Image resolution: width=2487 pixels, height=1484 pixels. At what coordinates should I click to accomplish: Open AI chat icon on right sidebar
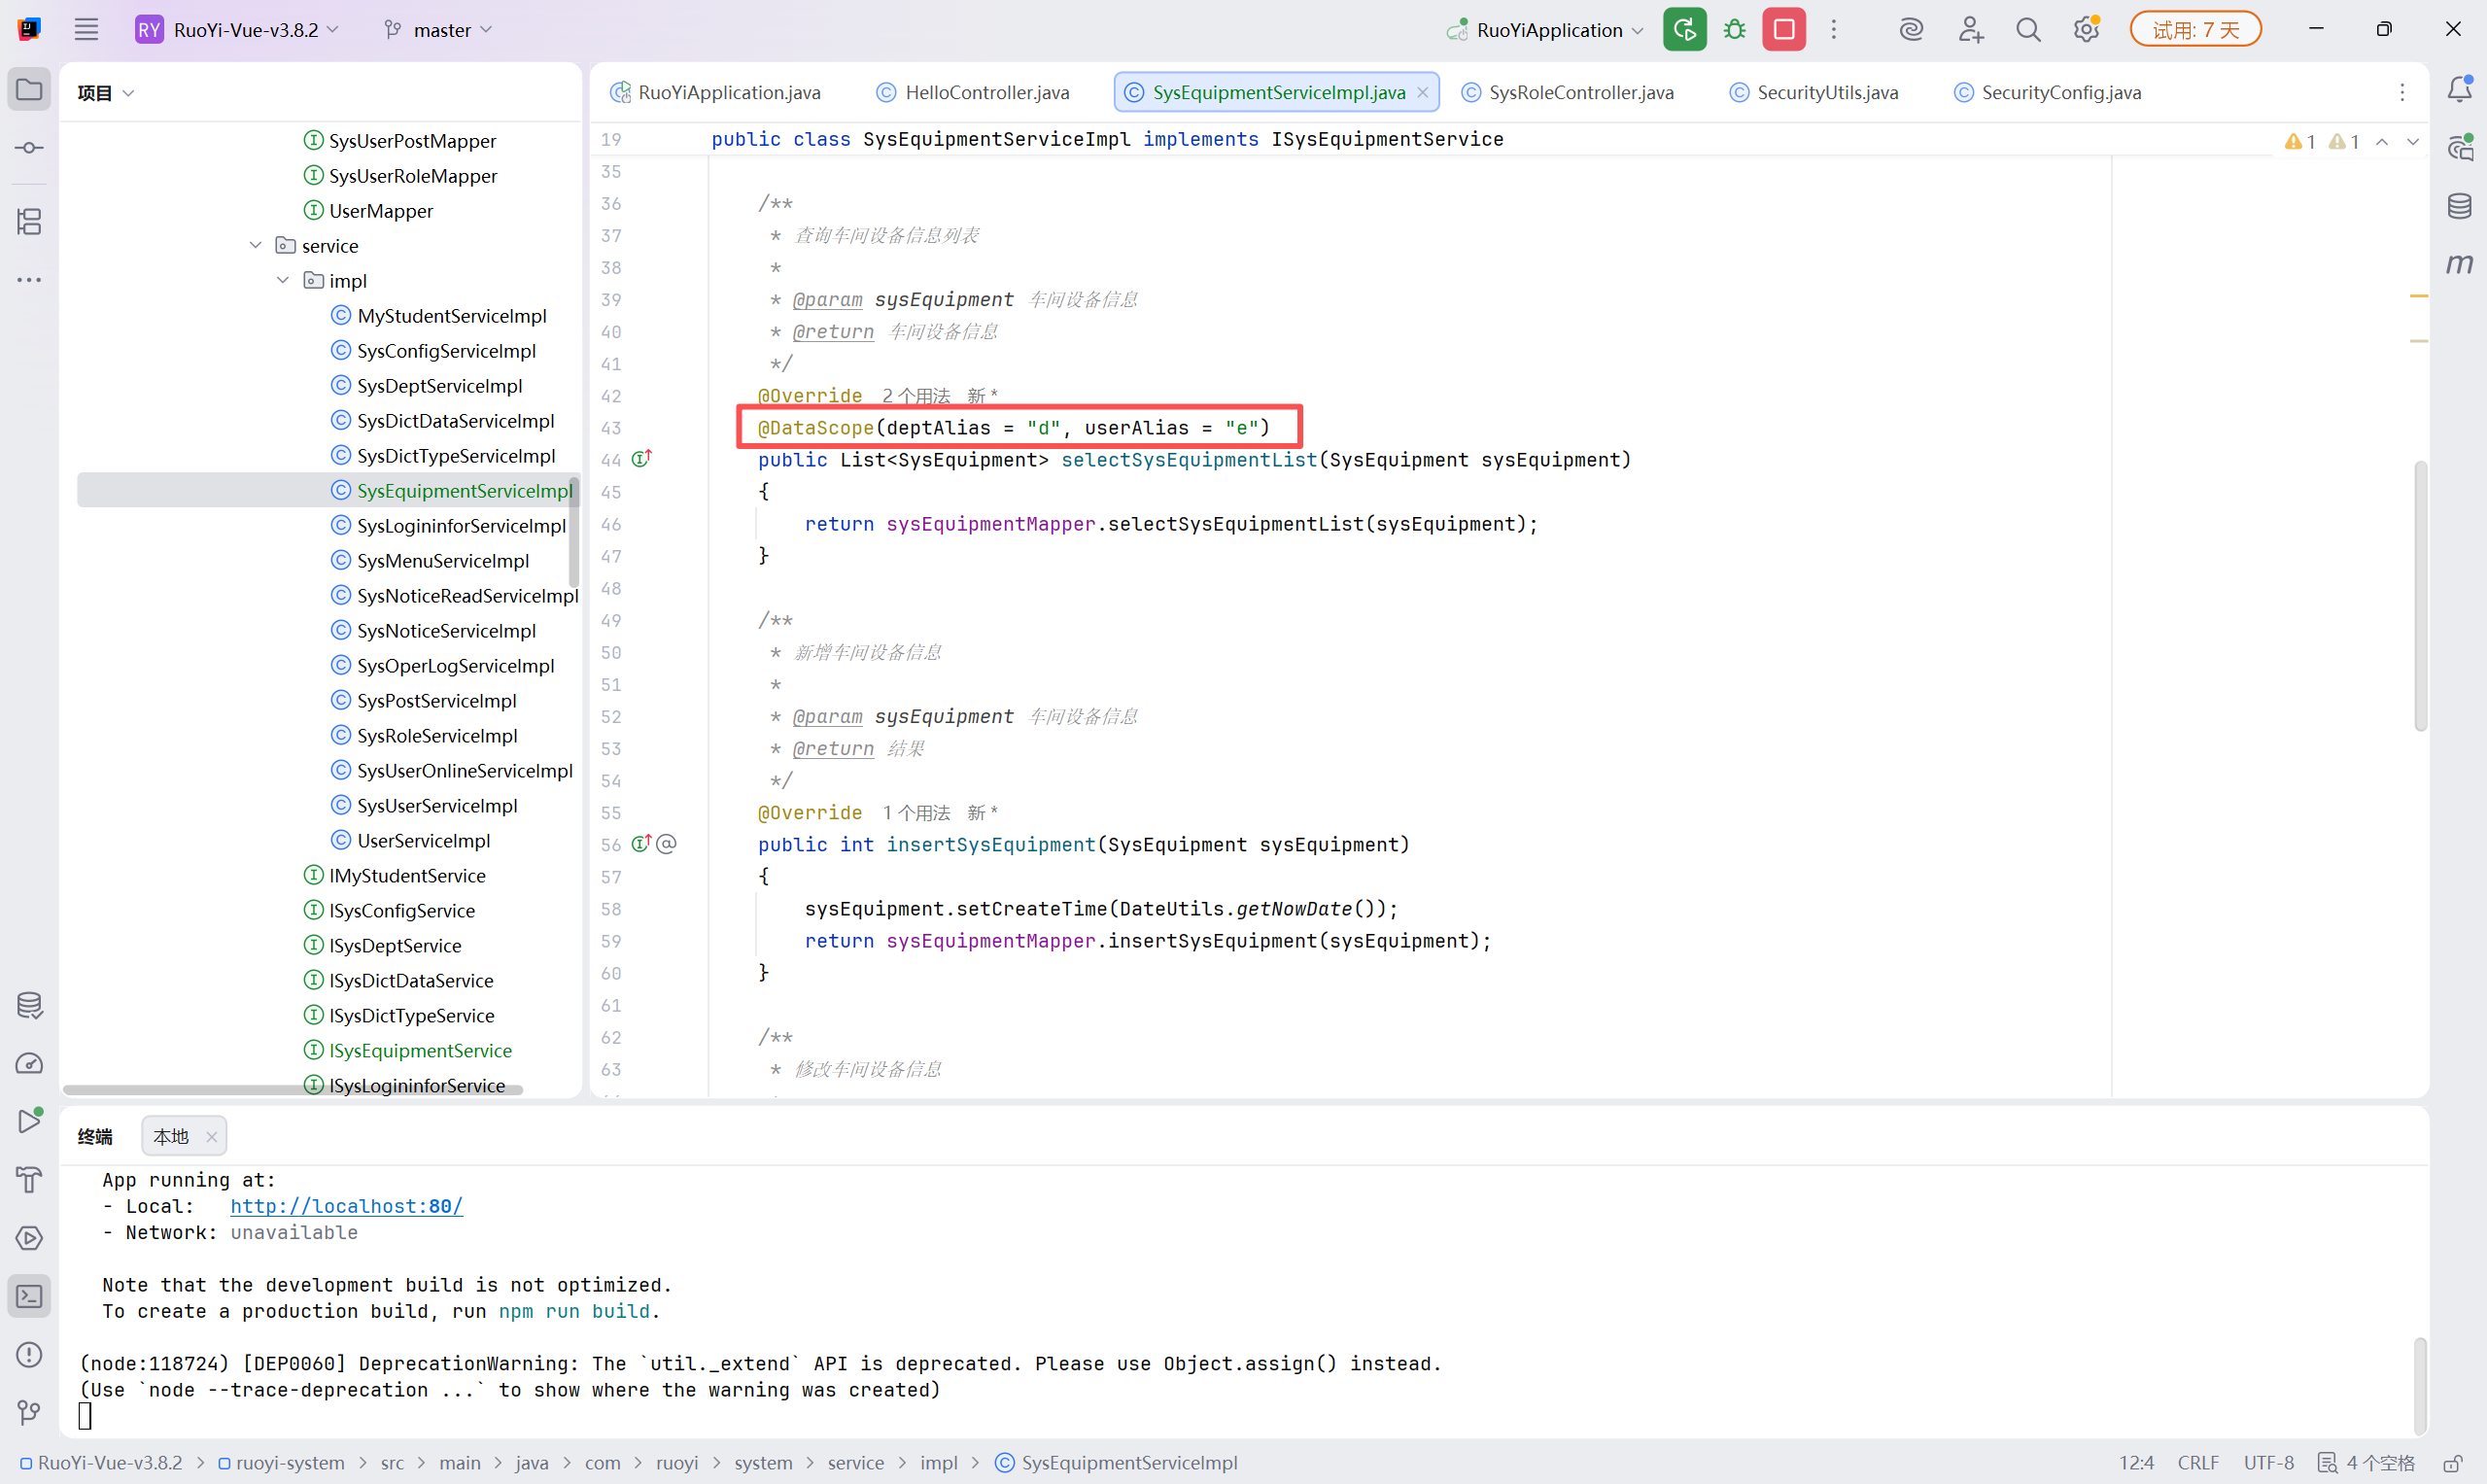pos(2459,148)
